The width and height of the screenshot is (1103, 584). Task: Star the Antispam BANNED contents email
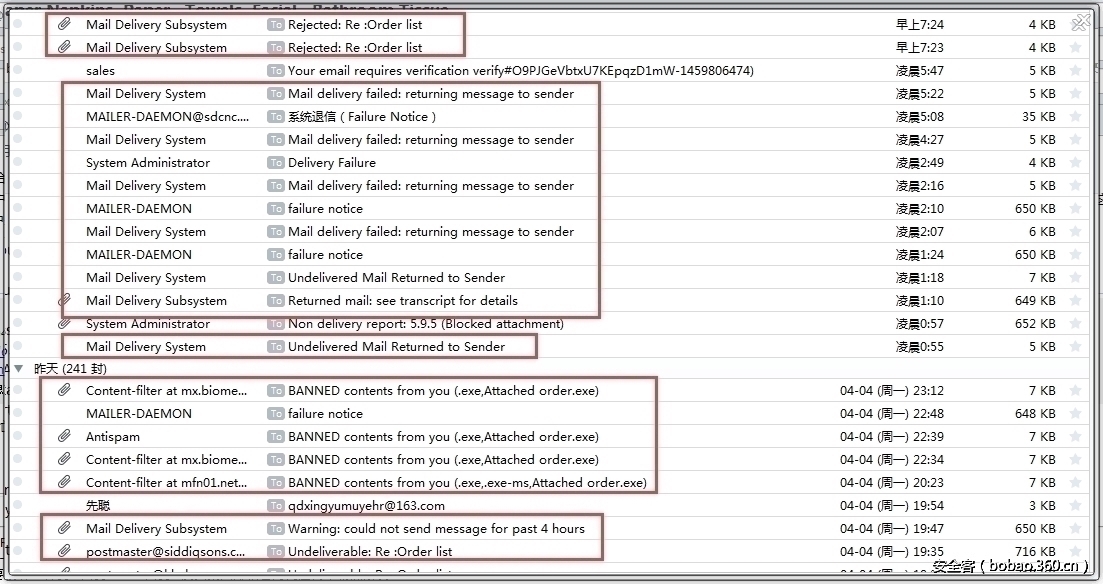pyautogui.click(x=1075, y=437)
